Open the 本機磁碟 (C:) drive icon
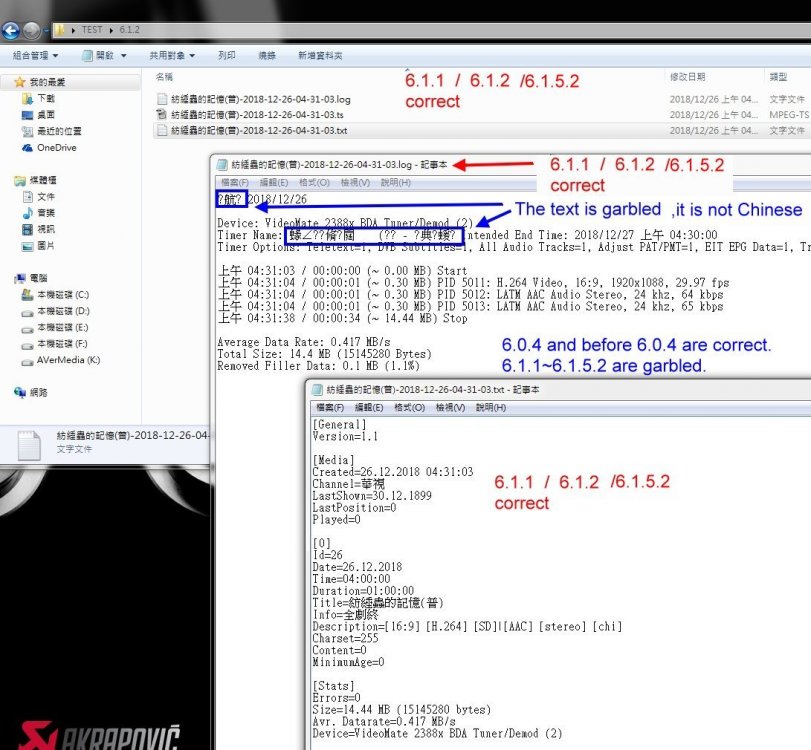This screenshot has width=811, height=750. (x=28, y=295)
